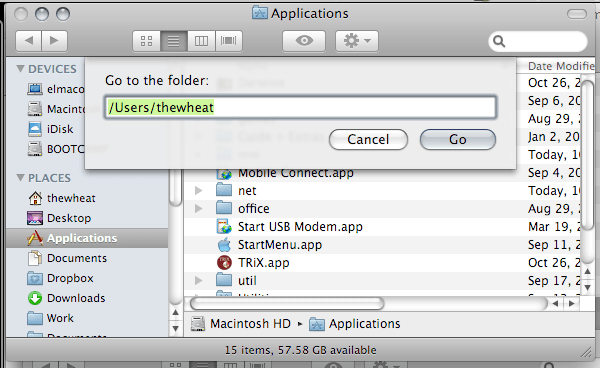
Task: Go back with the toolbar back arrow
Action: coord(29,41)
